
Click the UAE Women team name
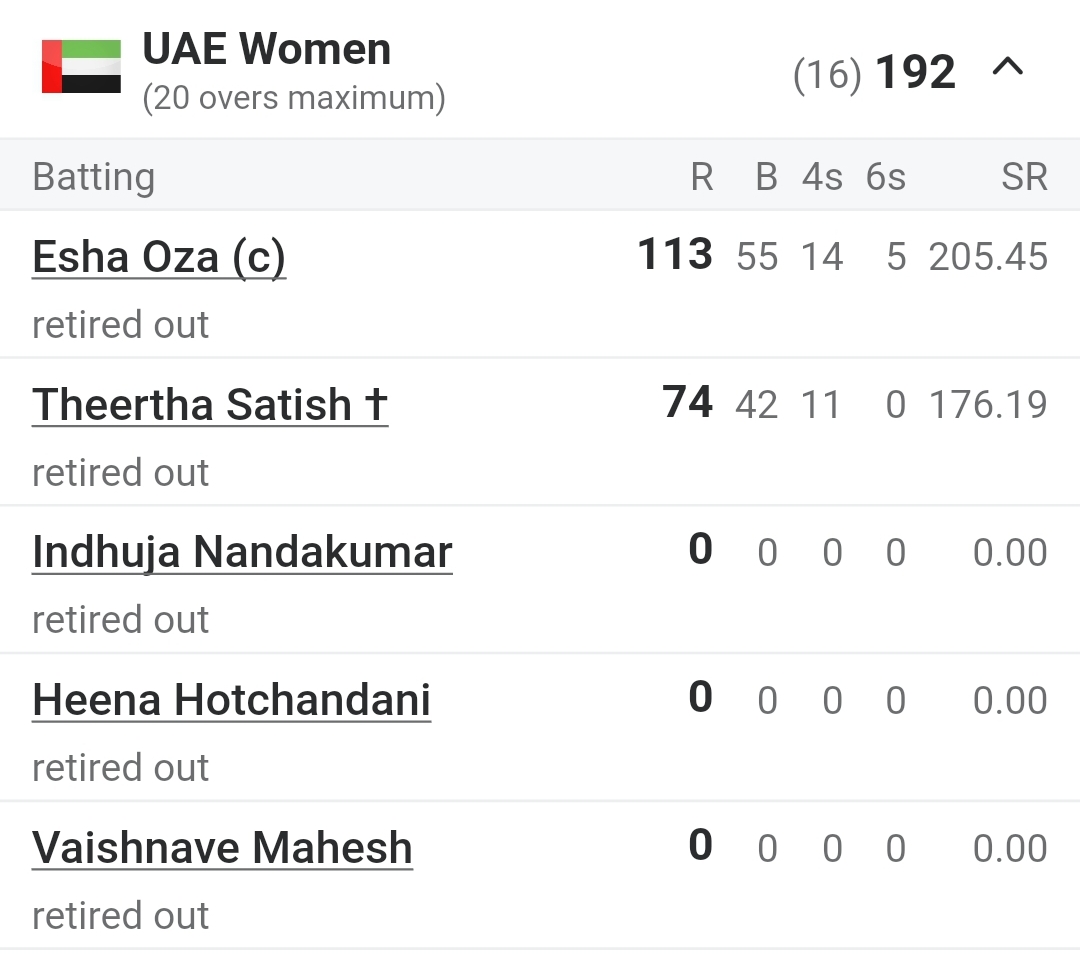[267, 49]
